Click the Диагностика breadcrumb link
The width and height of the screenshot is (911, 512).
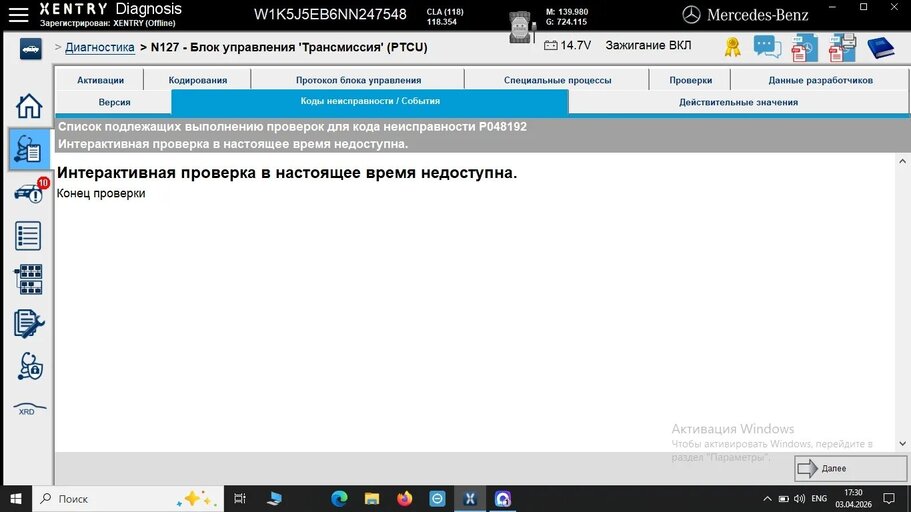coord(99,47)
